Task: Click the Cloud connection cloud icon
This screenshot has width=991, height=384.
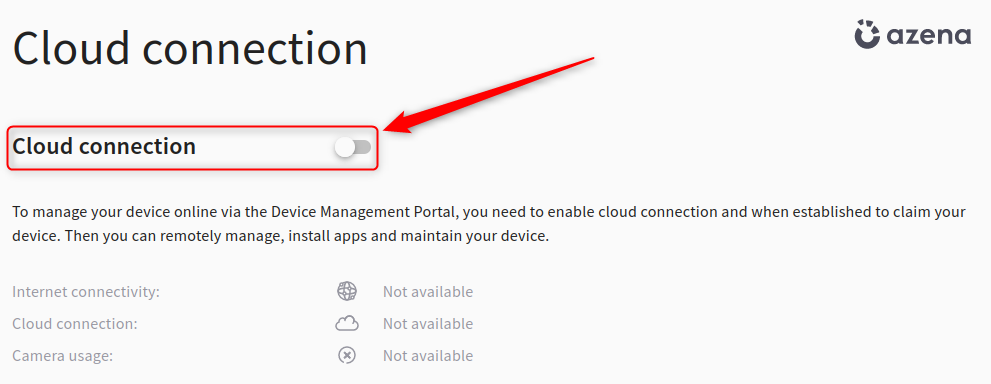Action: [x=346, y=324]
